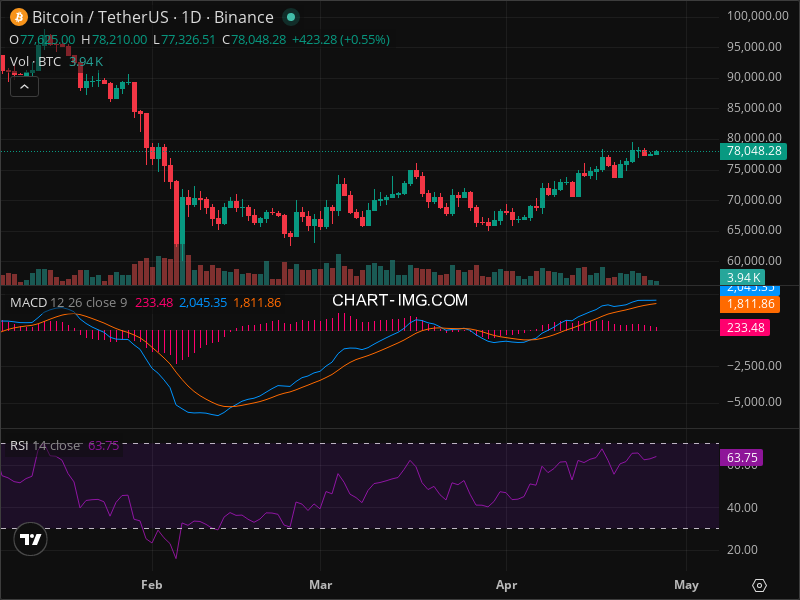800x600 pixels.
Task: Click the 20.00 RSI axis label
Action: tap(742, 549)
